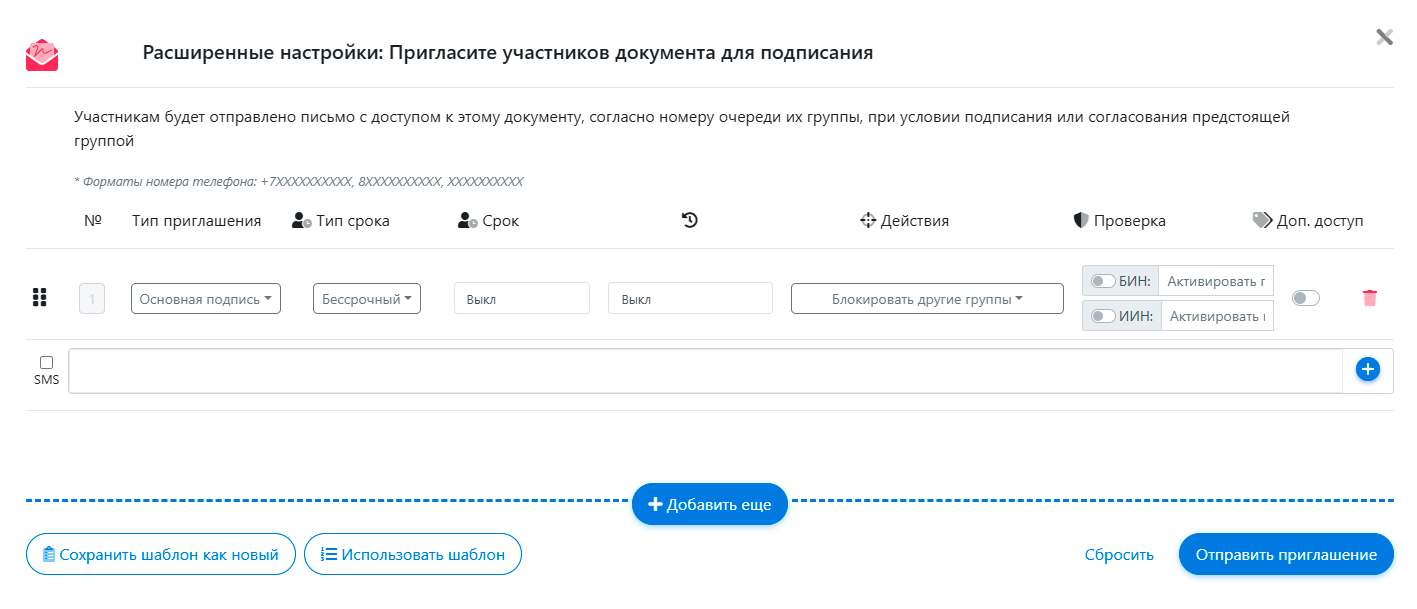Open Блокировать другие группы dropdown
The height and width of the screenshot is (609, 1417).
926,299
